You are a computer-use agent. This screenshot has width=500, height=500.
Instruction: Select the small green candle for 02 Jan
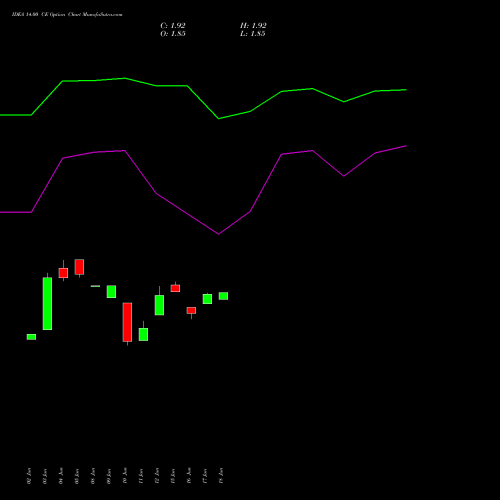(31, 337)
